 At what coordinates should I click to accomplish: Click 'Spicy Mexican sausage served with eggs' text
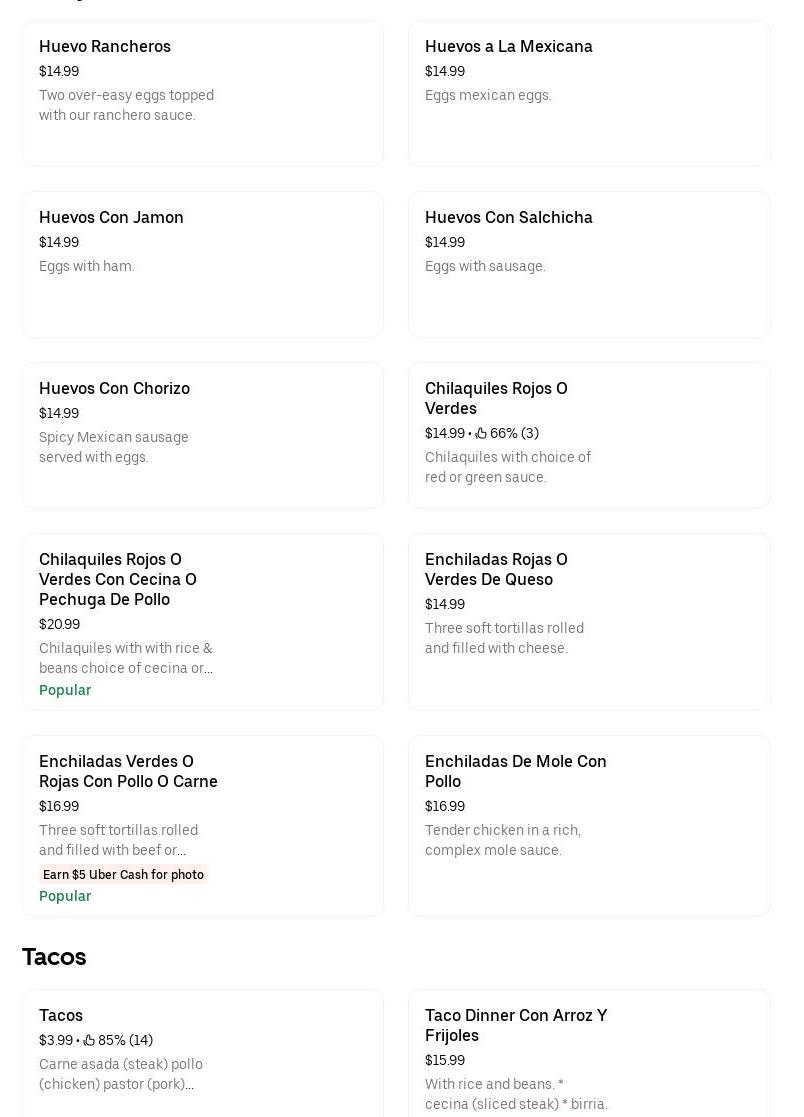pos(113,447)
